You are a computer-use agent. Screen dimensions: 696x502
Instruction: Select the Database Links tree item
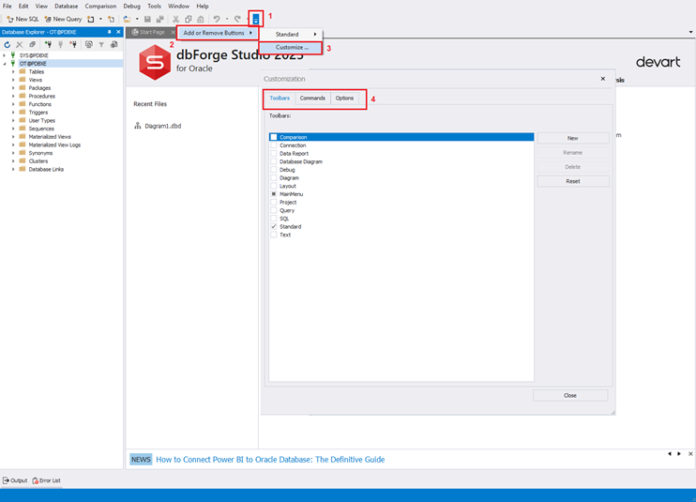click(x=46, y=170)
